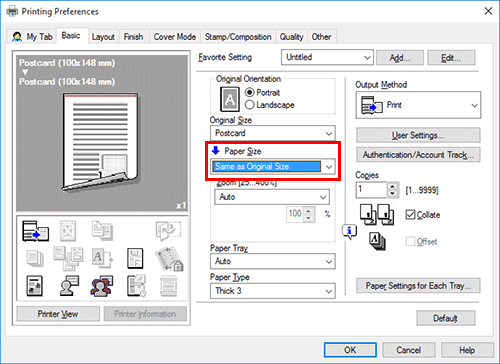Click the collated pages illustration icon
The image size is (500, 364).
tap(377, 214)
